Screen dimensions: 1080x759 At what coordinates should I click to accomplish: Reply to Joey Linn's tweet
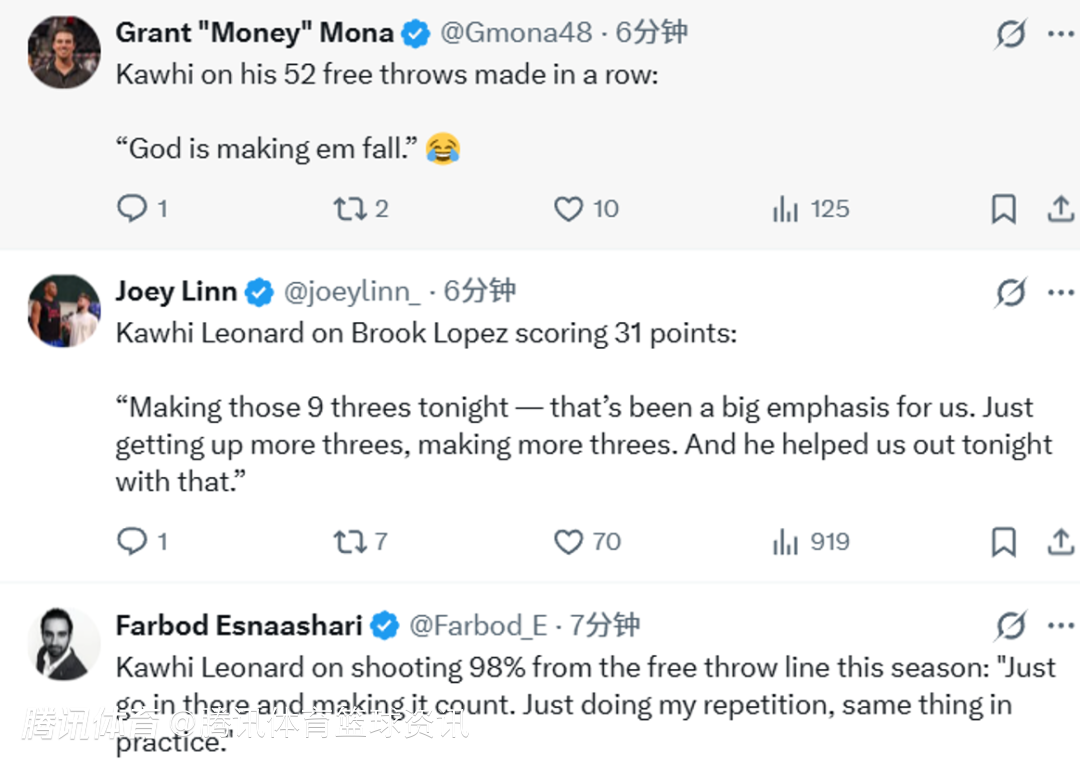point(133,541)
